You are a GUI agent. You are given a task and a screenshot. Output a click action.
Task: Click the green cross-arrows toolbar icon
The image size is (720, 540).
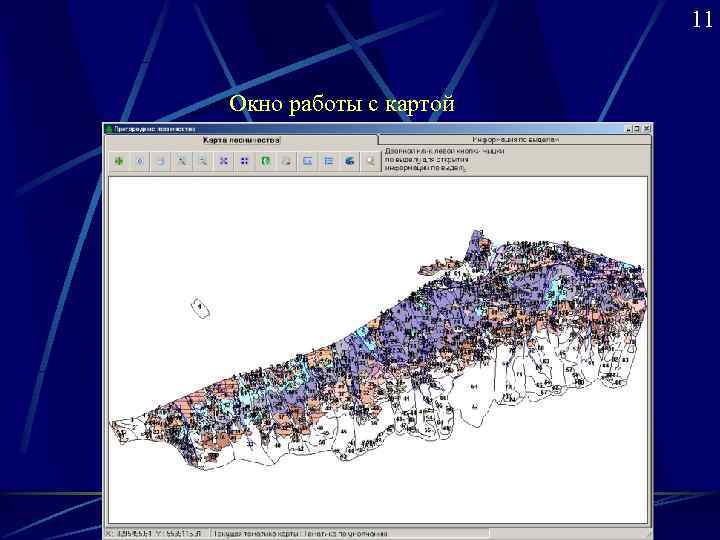(x=119, y=161)
